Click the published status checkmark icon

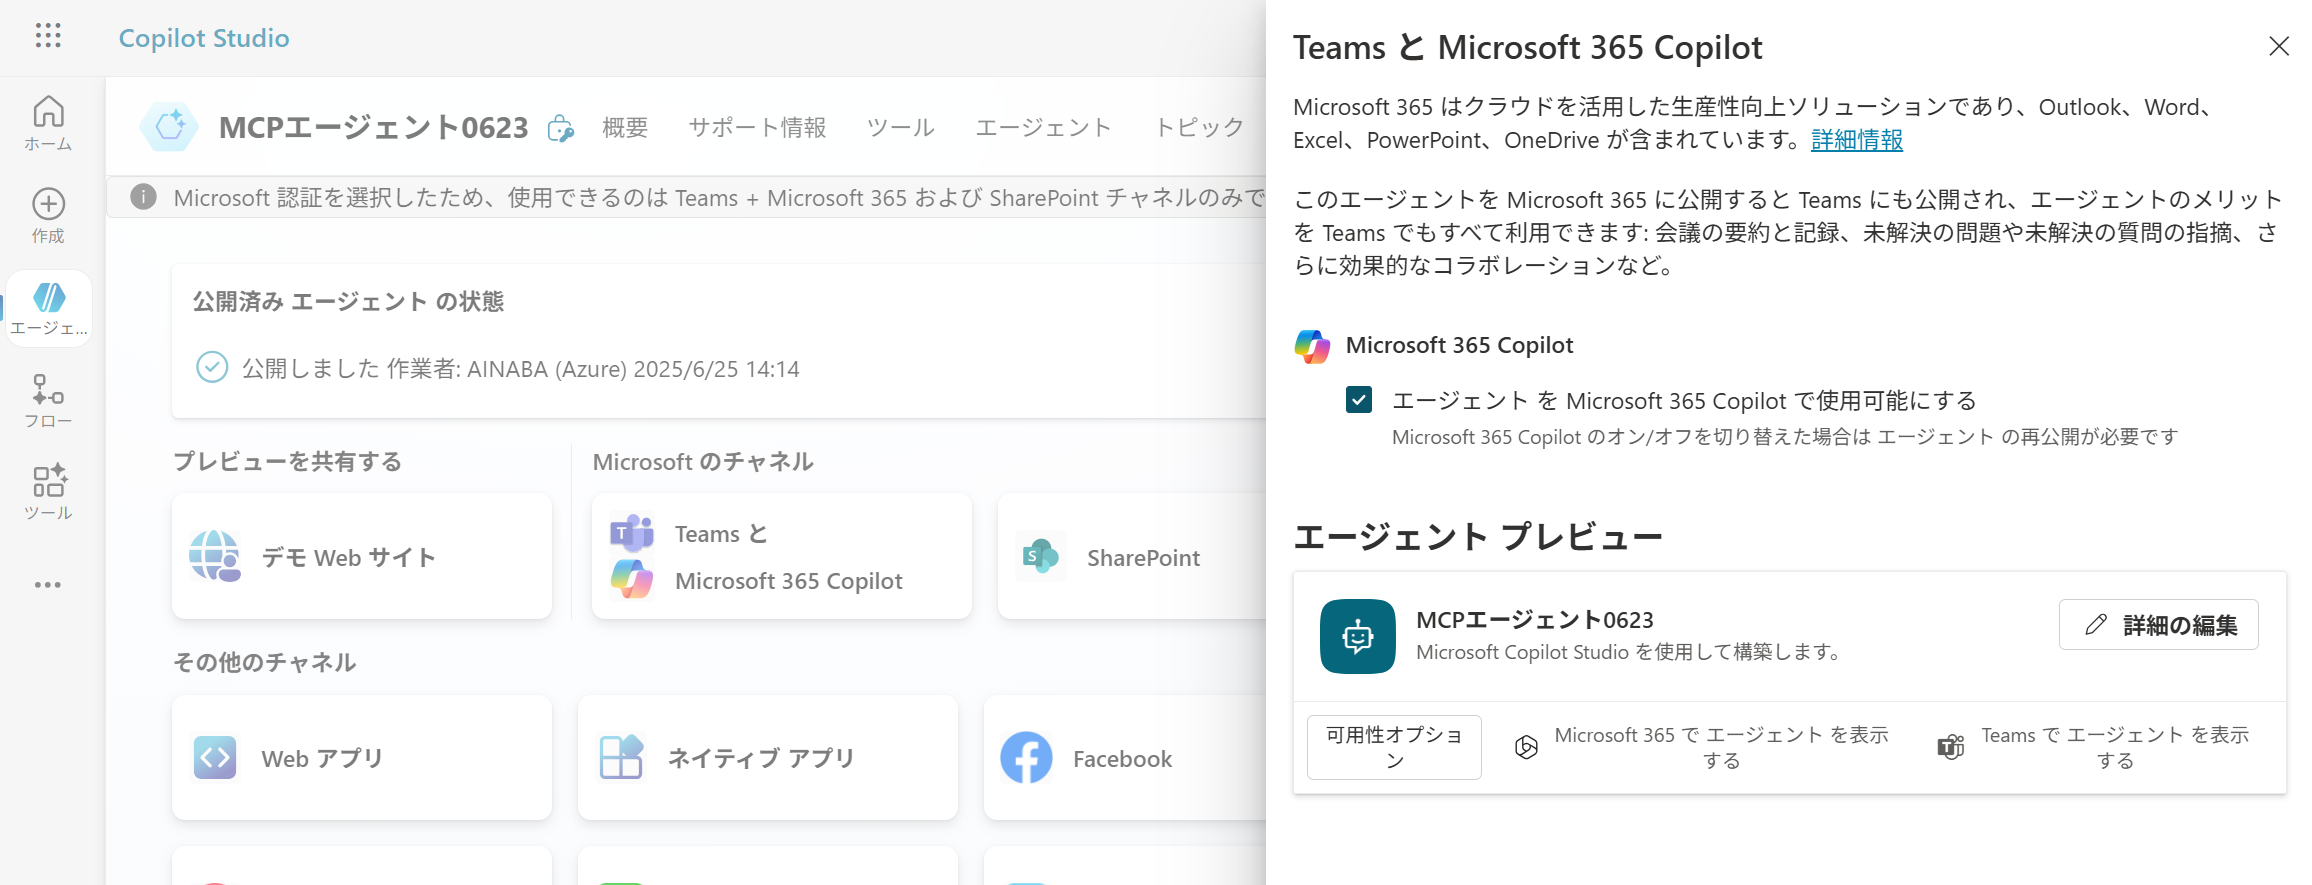(211, 368)
